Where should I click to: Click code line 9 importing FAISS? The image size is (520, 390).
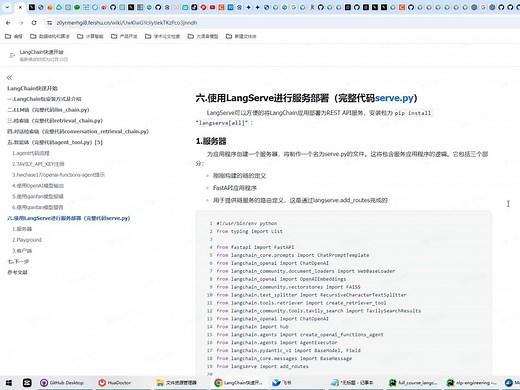(288, 287)
